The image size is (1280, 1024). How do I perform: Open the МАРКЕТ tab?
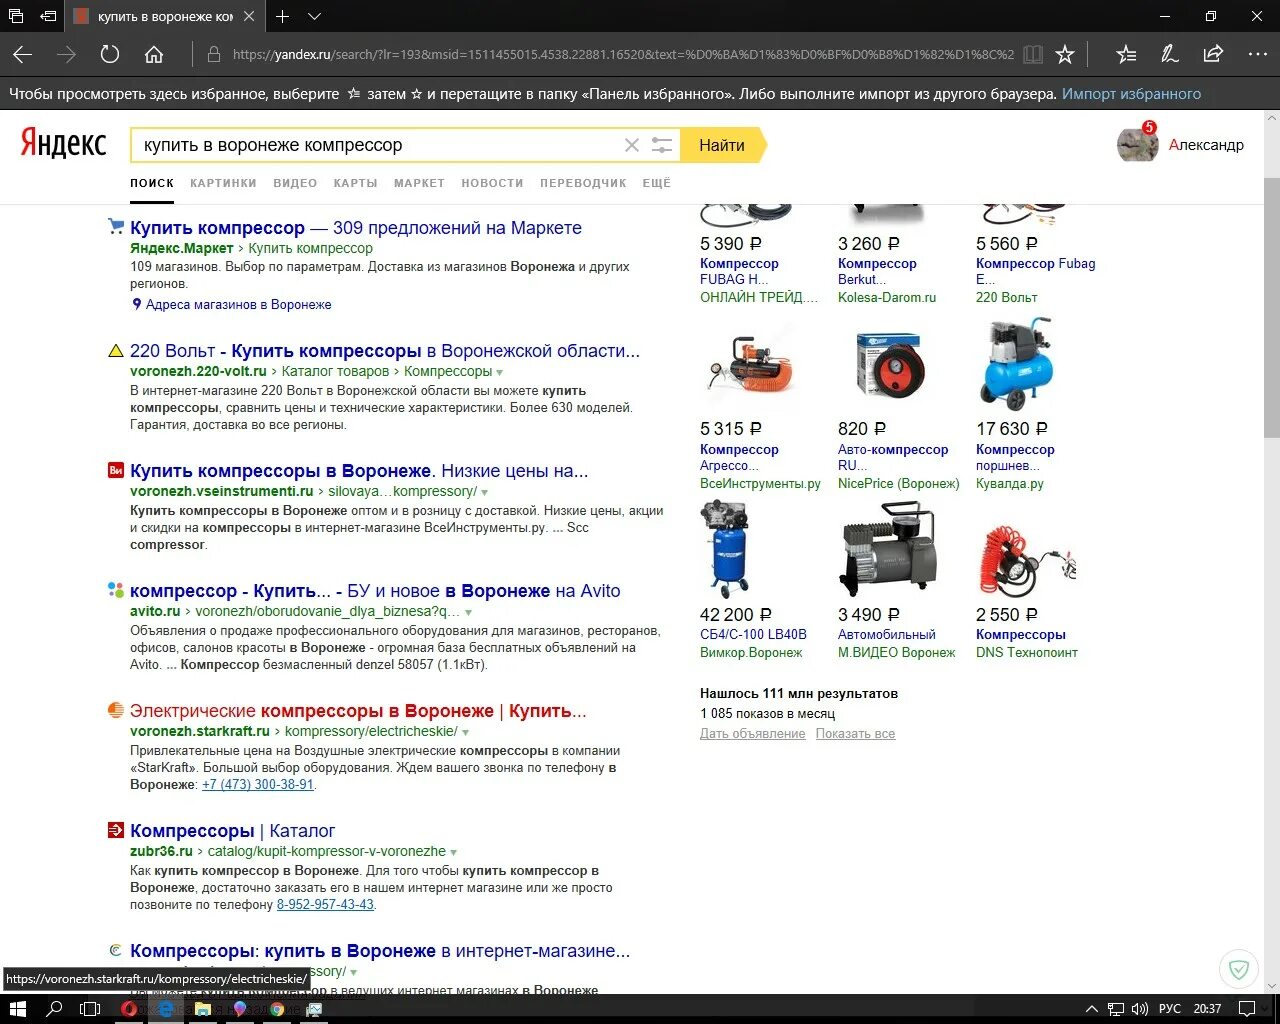(419, 183)
